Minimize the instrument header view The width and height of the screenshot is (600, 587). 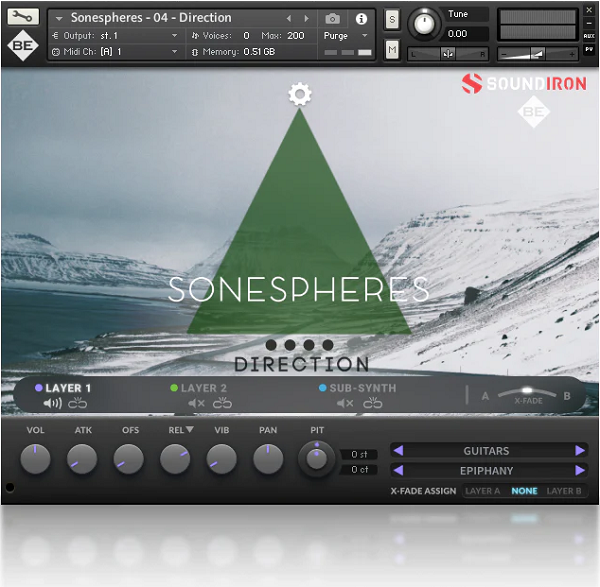pos(589,23)
